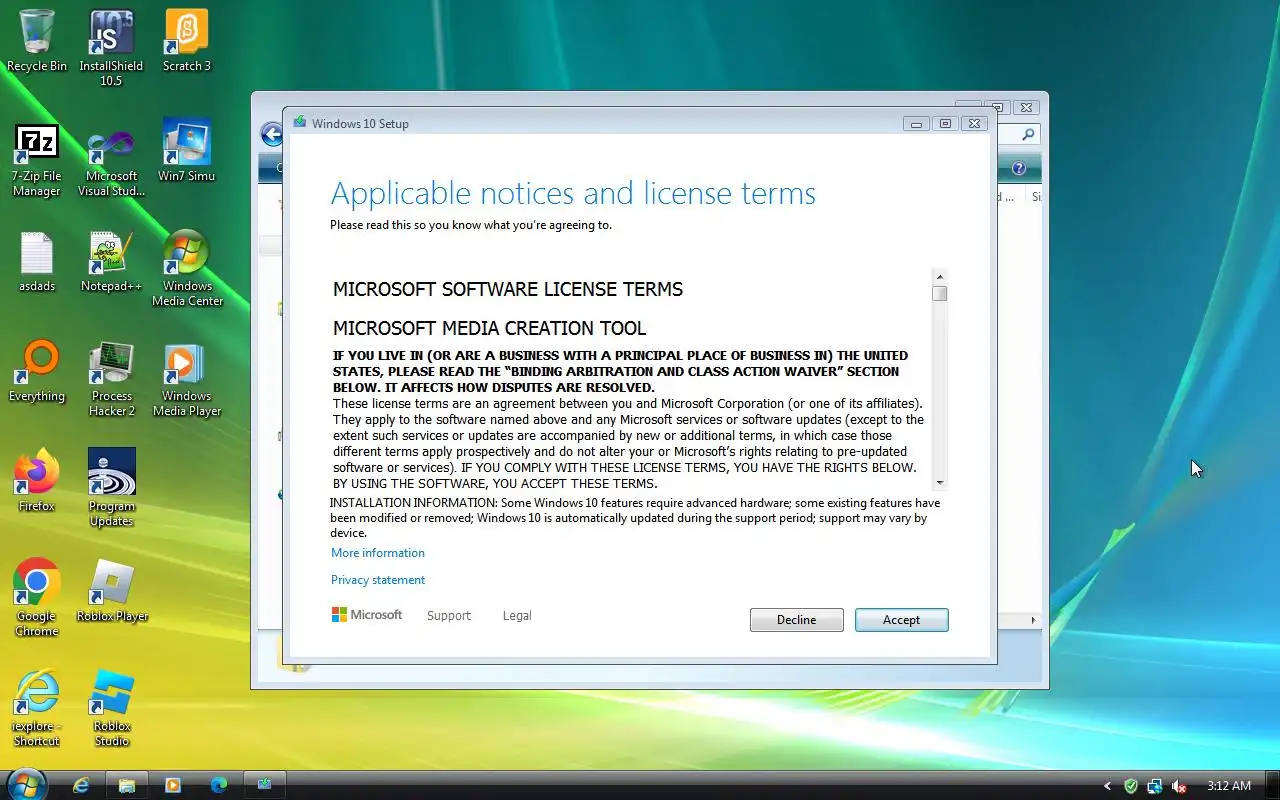Close the Windows 10 Setup window
Viewport: 1280px width, 800px height.
(975, 124)
